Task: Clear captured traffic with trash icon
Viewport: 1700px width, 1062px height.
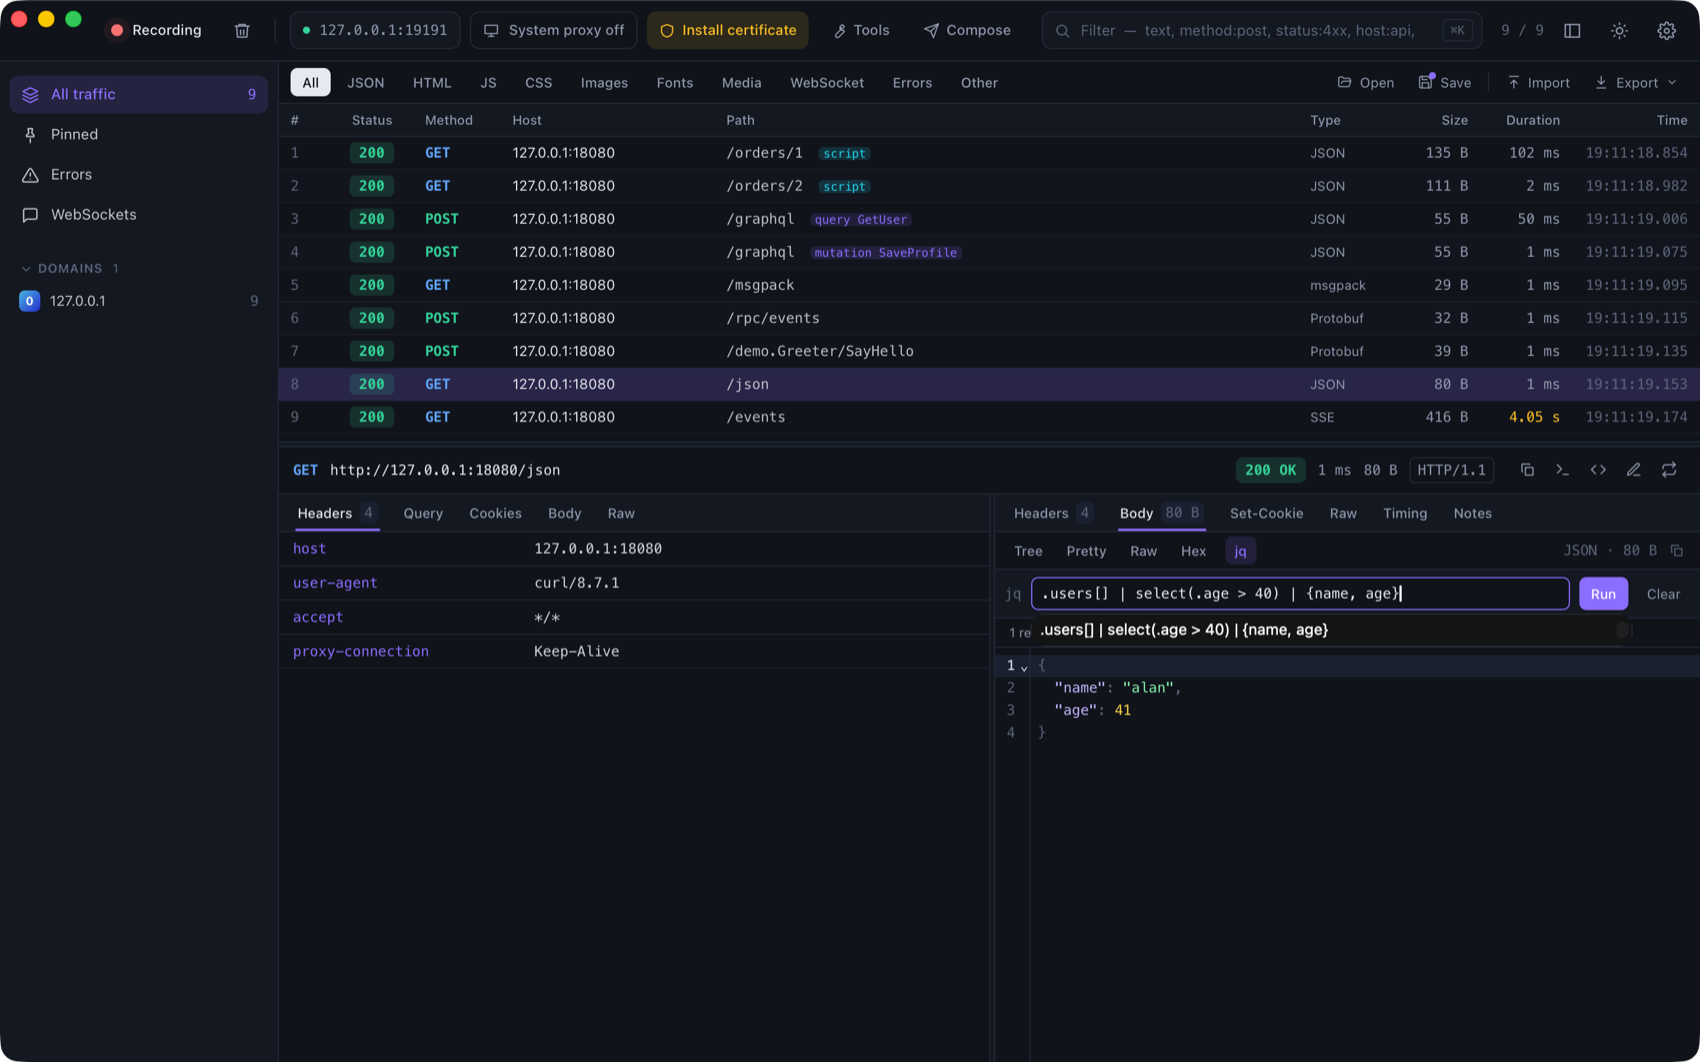Action: click(x=242, y=30)
